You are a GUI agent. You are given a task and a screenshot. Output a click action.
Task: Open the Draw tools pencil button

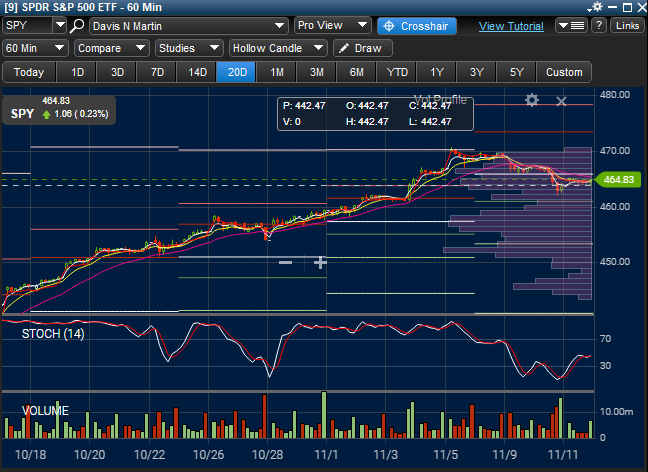pyautogui.click(x=362, y=48)
